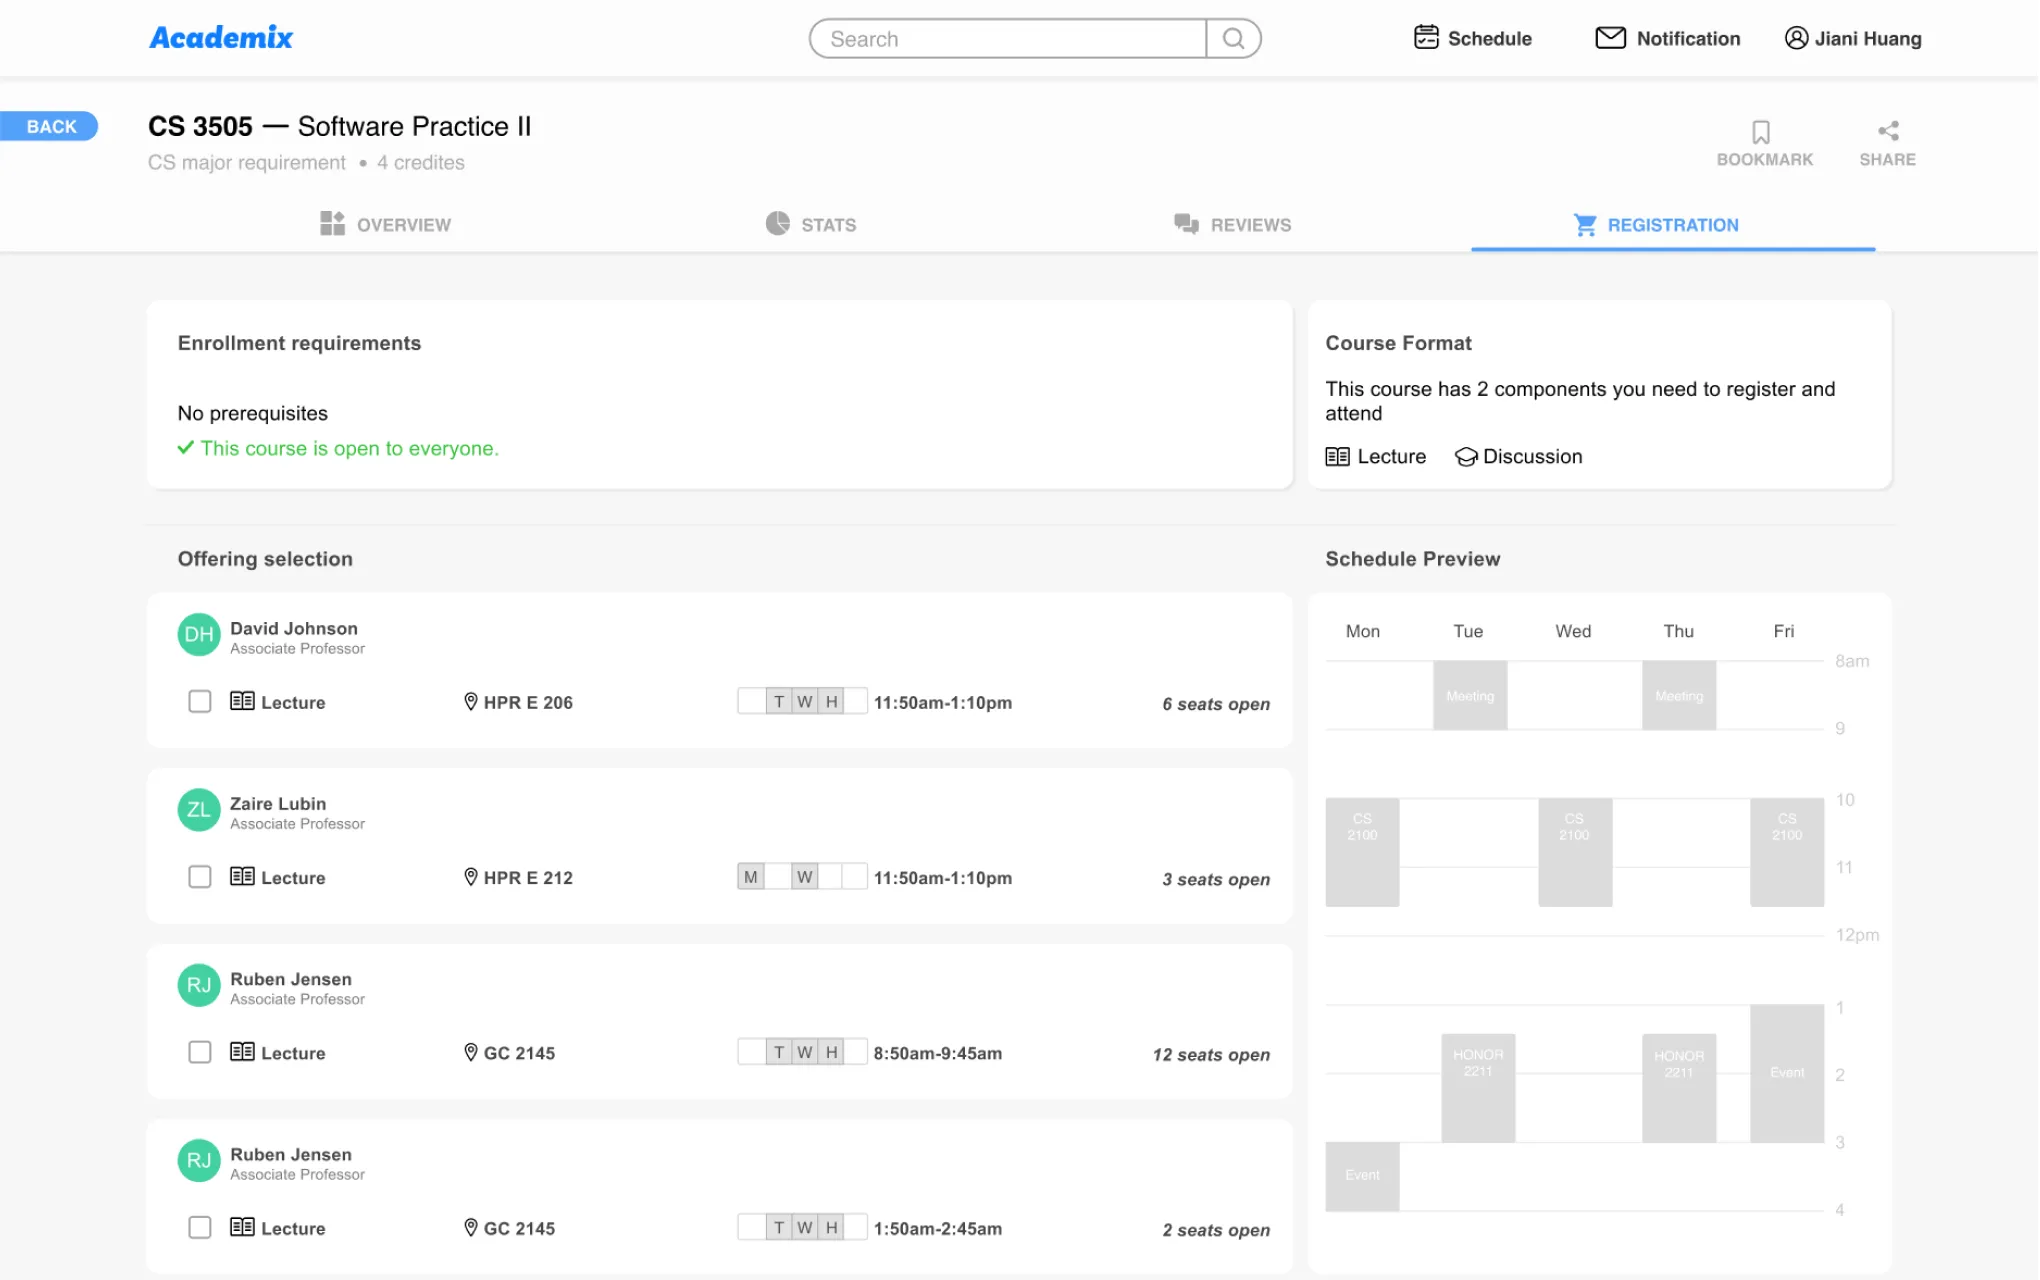Click the Schedule icon in top navigation
Image resolution: width=2040 pixels, height=1280 pixels.
[1422, 37]
